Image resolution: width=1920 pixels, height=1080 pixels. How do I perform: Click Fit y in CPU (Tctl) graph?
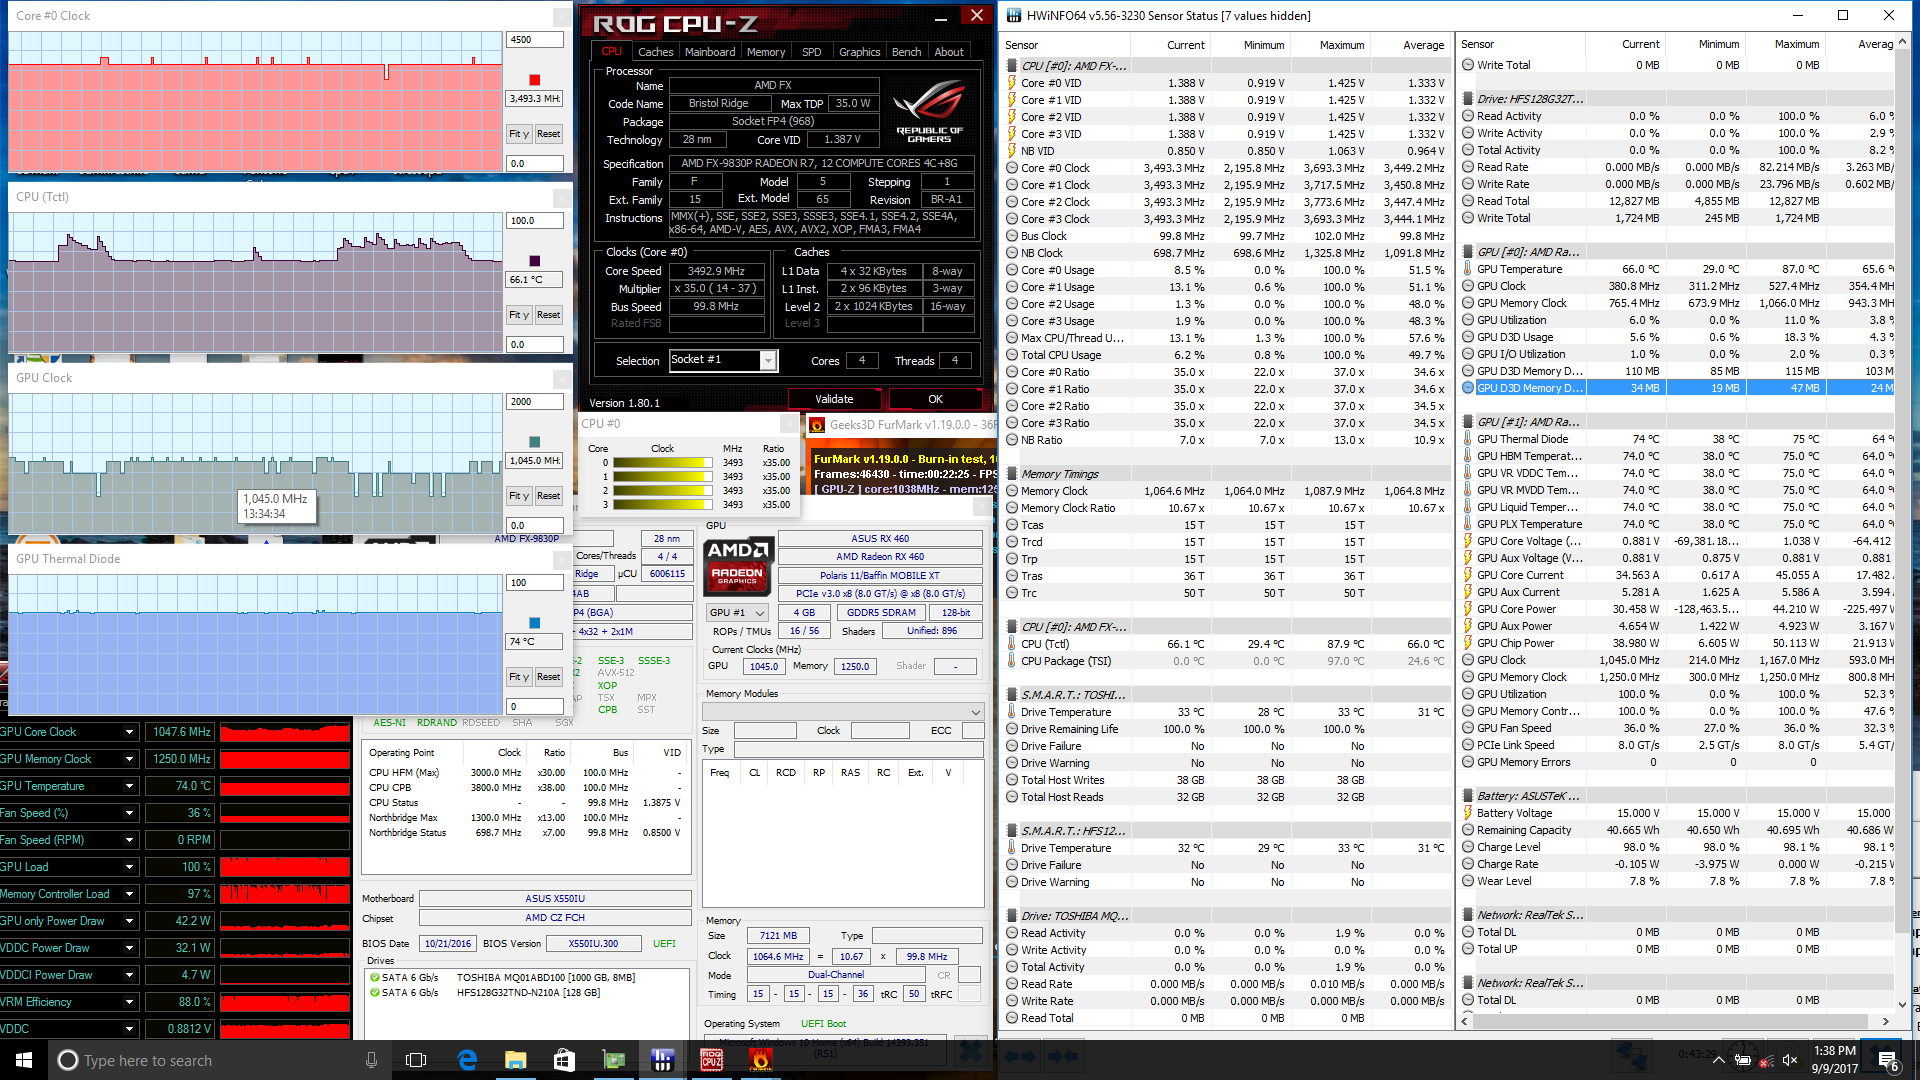[518, 315]
